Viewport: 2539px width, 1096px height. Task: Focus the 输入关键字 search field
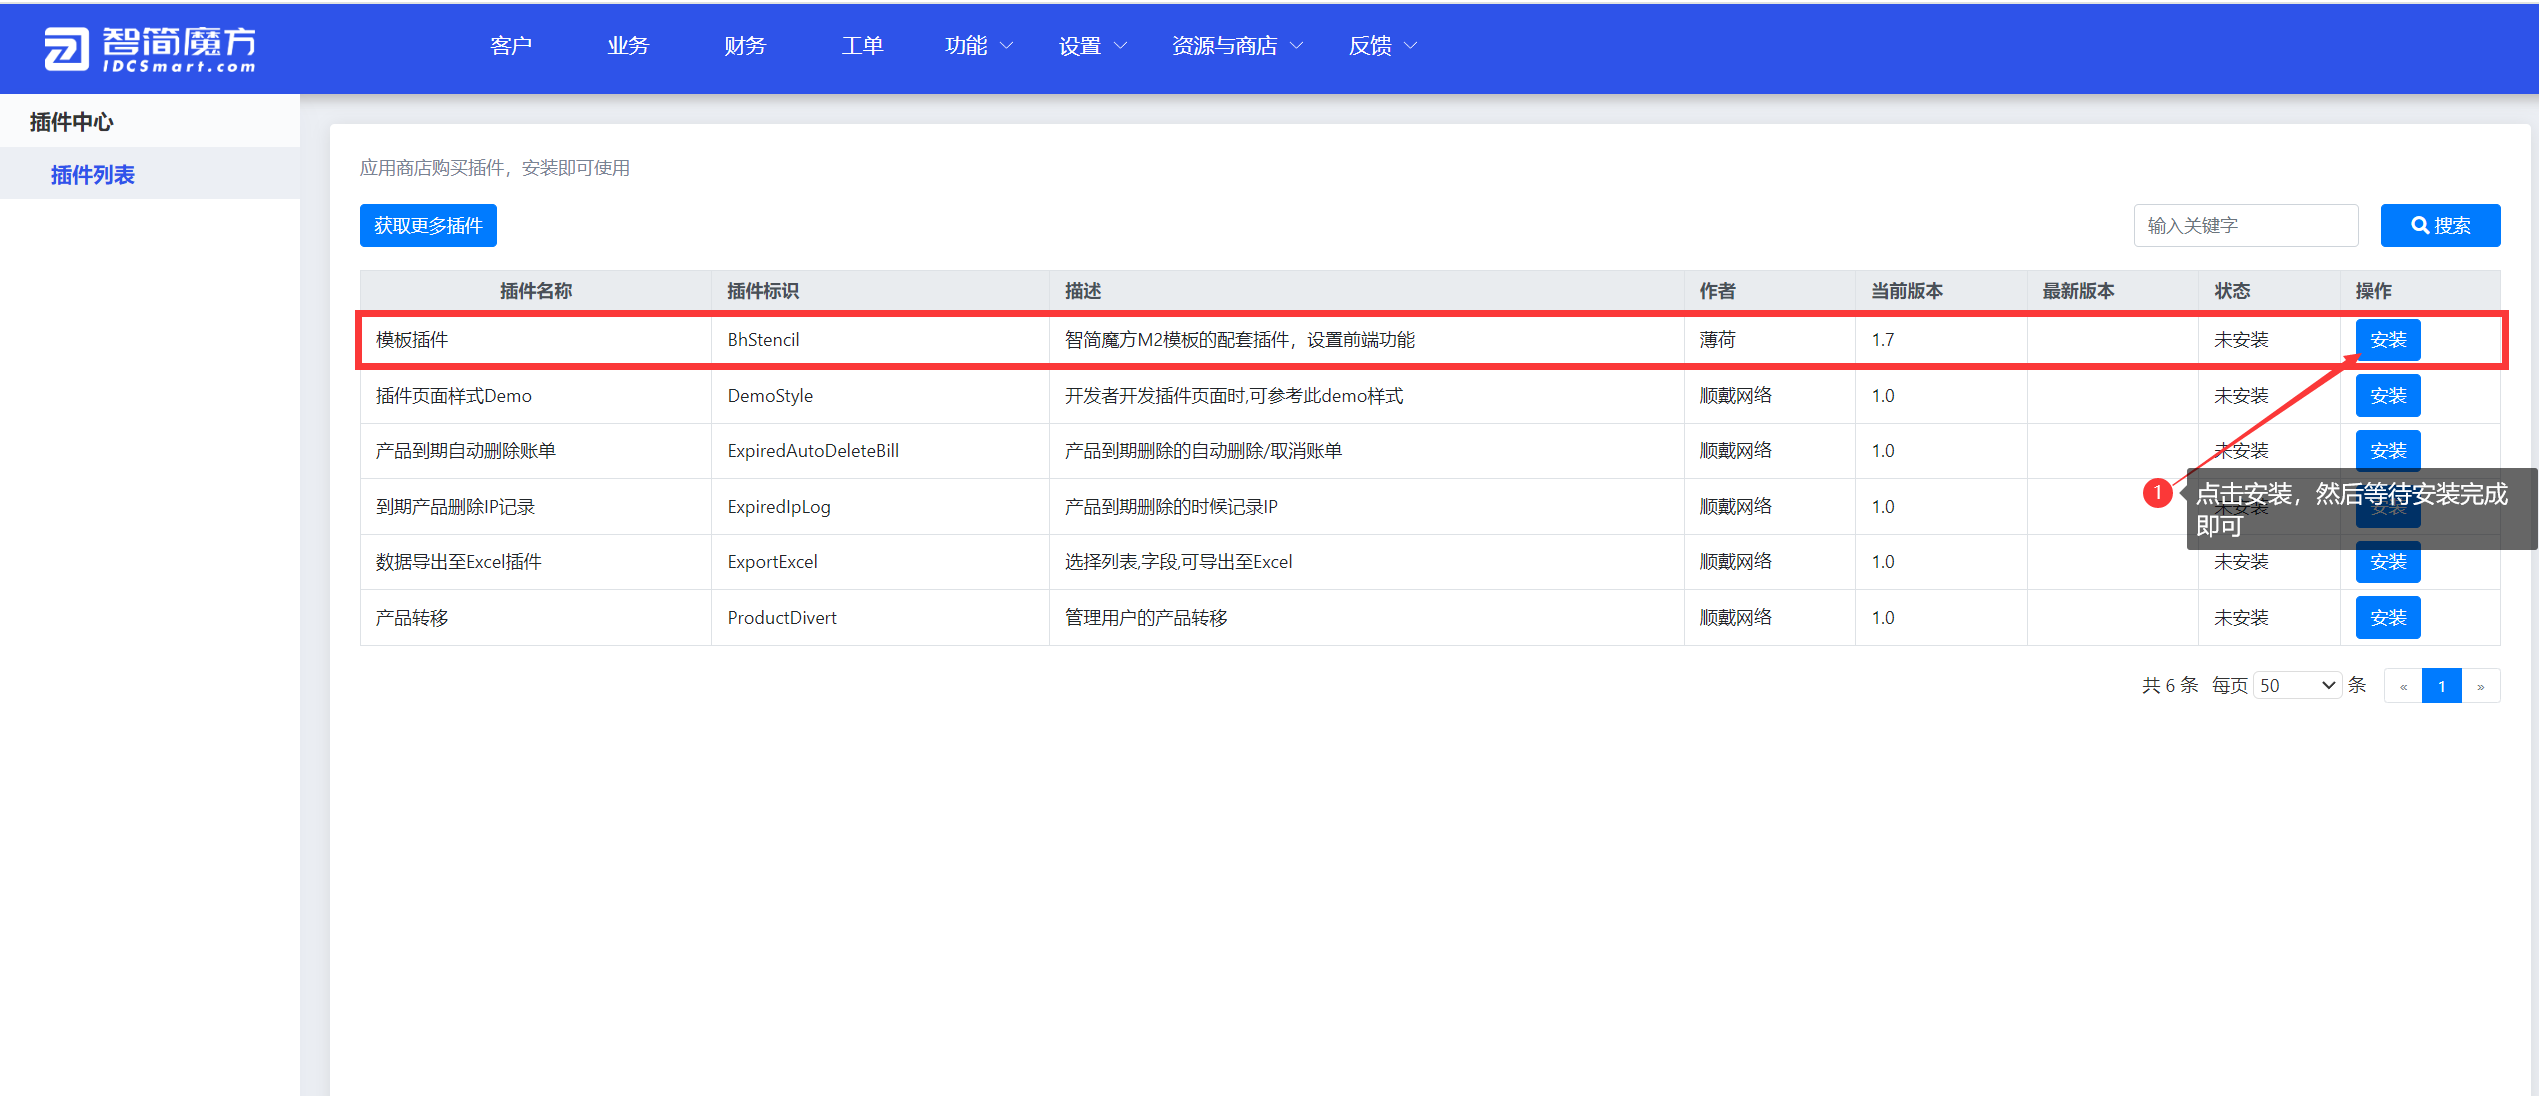pyautogui.click(x=2245, y=226)
